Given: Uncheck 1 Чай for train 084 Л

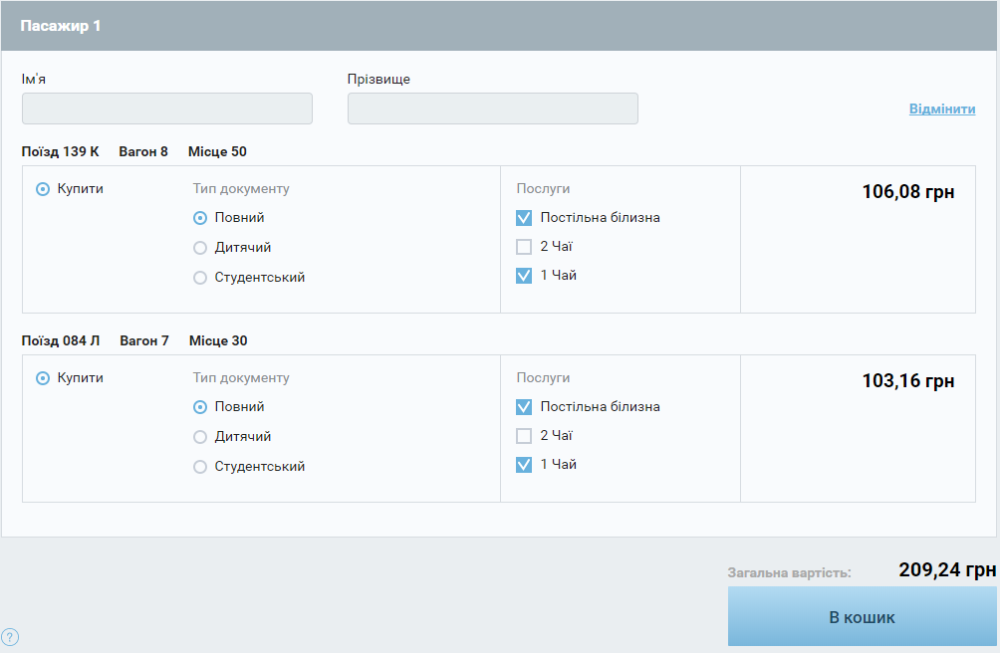Looking at the screenshot, I should click(x=524, y=465).
